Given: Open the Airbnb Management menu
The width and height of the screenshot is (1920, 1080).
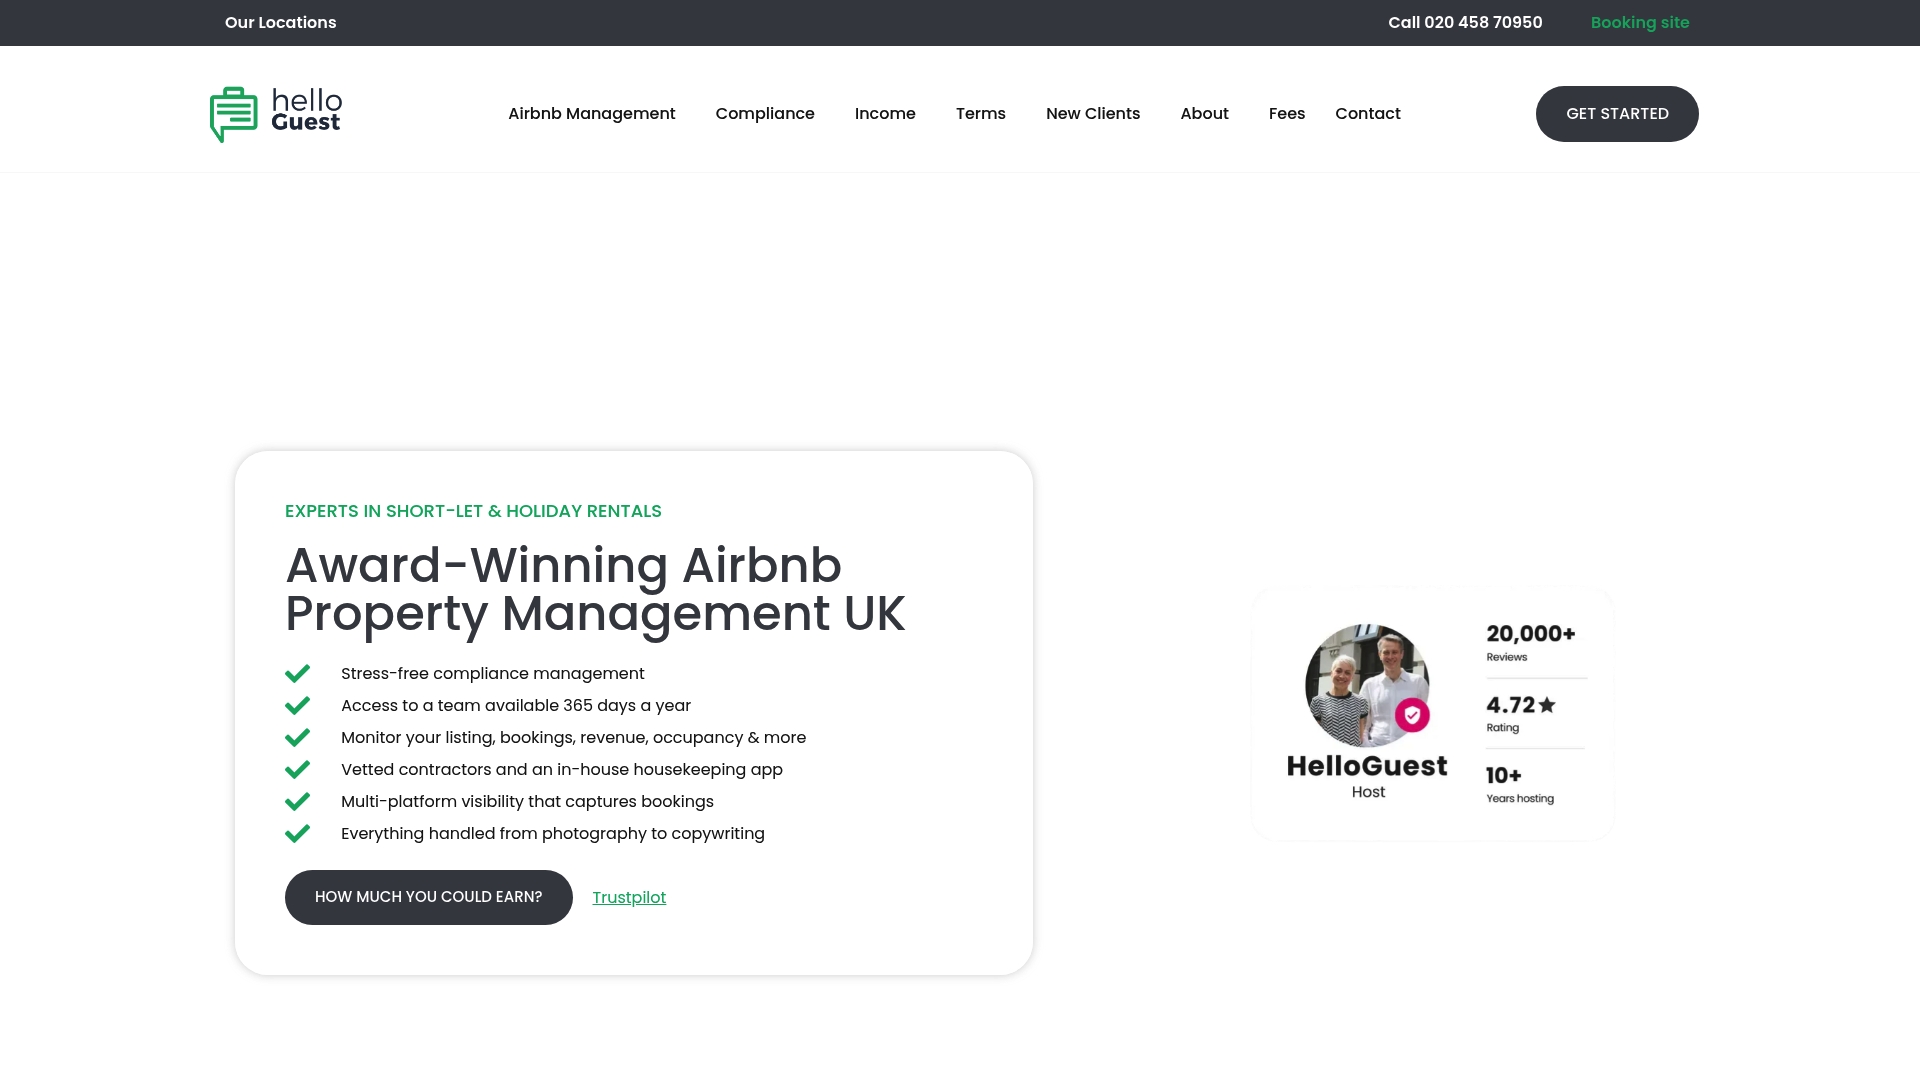Looking at the screenshot, I should pyautogui.click(x=592, y=114).
